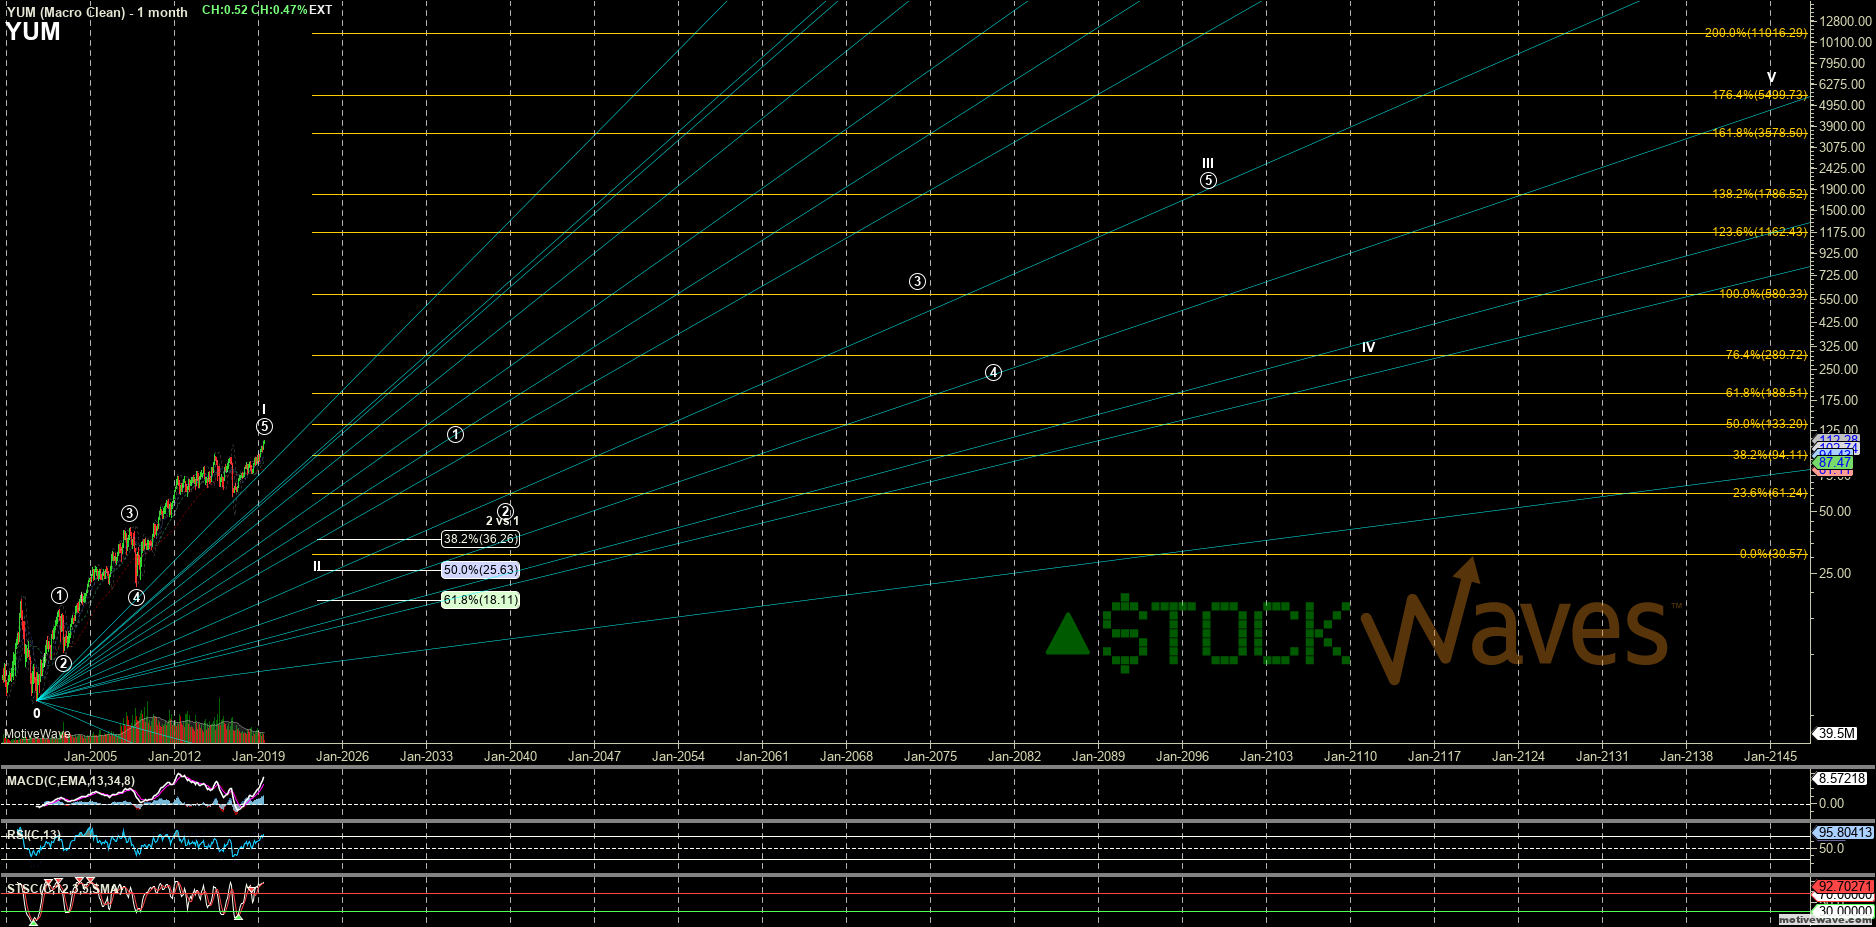Click the 25.00 price axis value
Screen dimensions: 1876x927
coord(1836,573)
